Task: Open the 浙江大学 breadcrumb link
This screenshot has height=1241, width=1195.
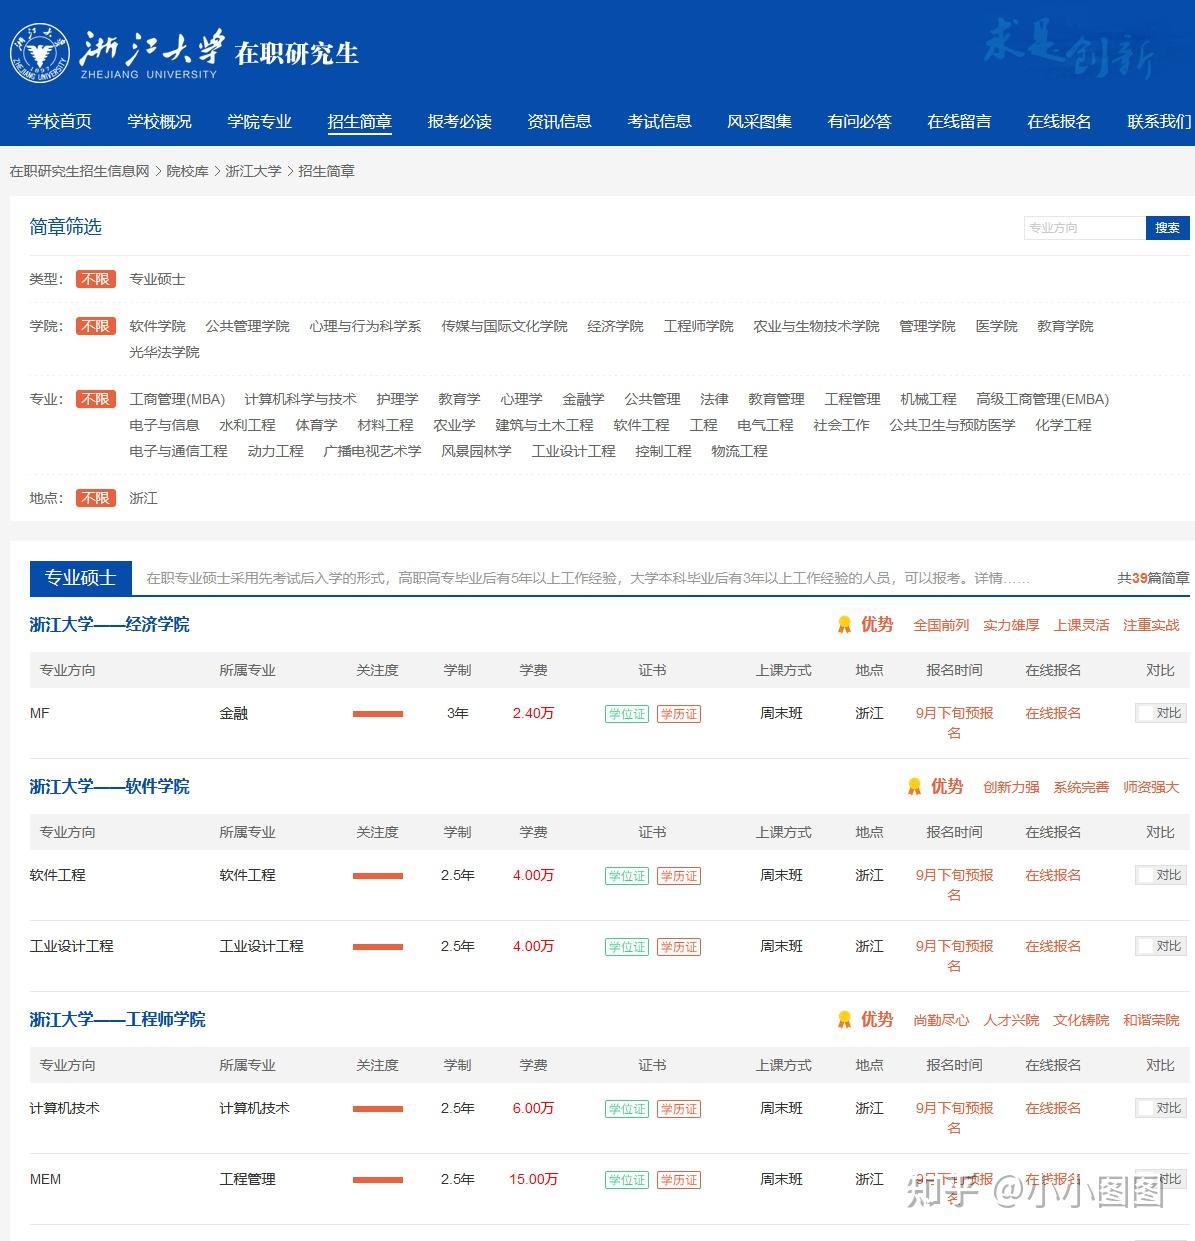Action: pyautogui.click(x=253, y=171)
